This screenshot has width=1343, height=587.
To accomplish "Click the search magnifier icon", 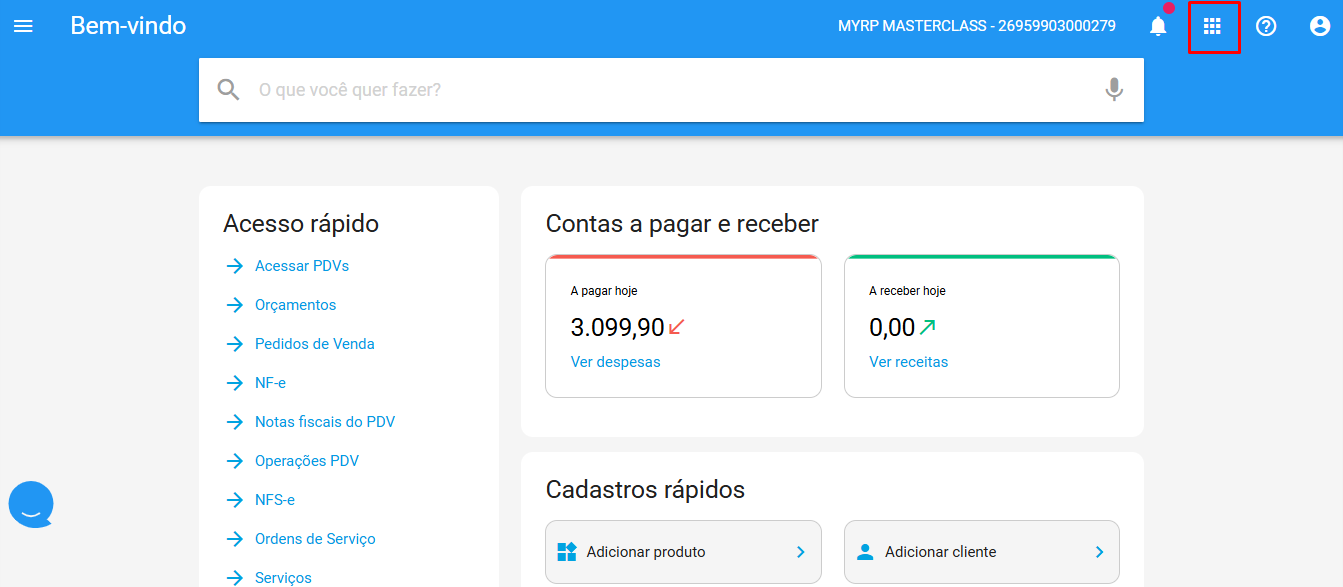I will pyautogui.click(x=229, y=90).
